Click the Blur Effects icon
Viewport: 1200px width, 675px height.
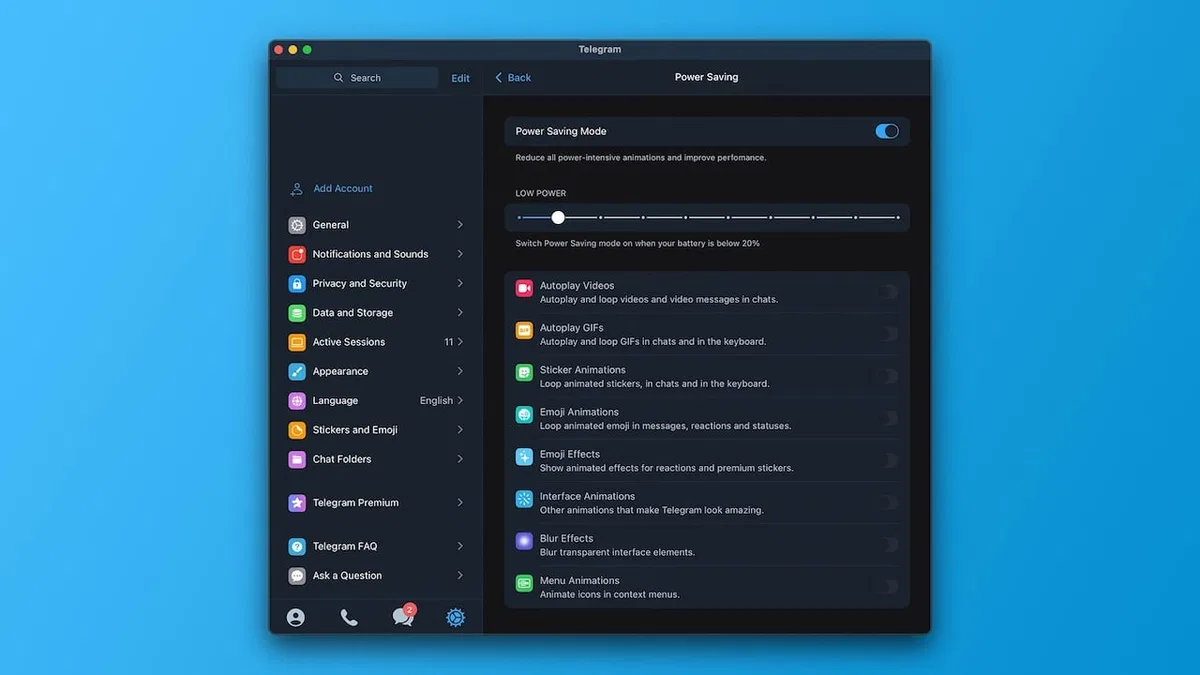tap(524, 541)
